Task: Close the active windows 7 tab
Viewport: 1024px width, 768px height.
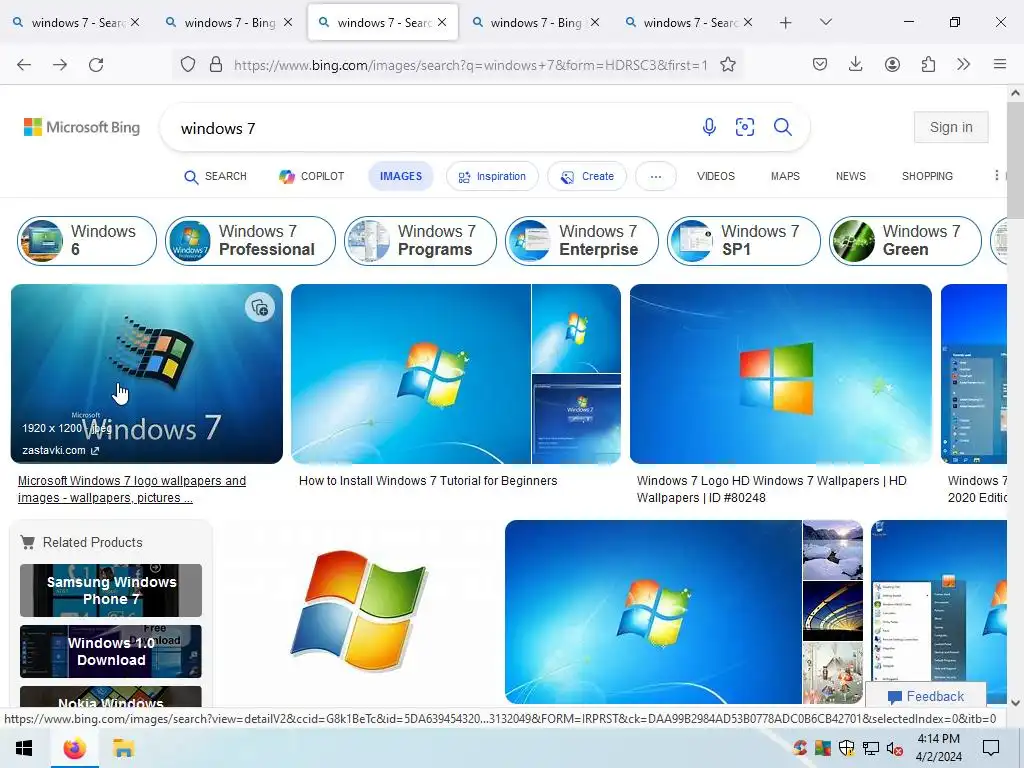Action: click(442, 23)
